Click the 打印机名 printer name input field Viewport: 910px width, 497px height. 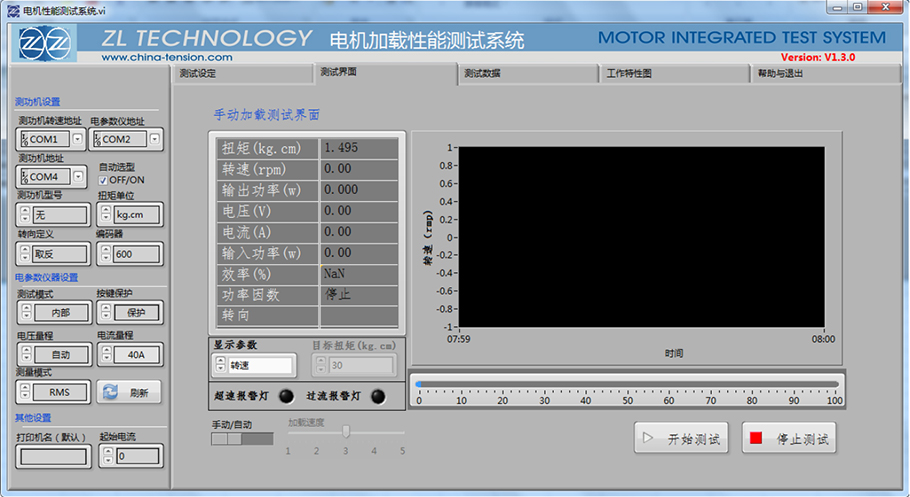coord(51,456)
